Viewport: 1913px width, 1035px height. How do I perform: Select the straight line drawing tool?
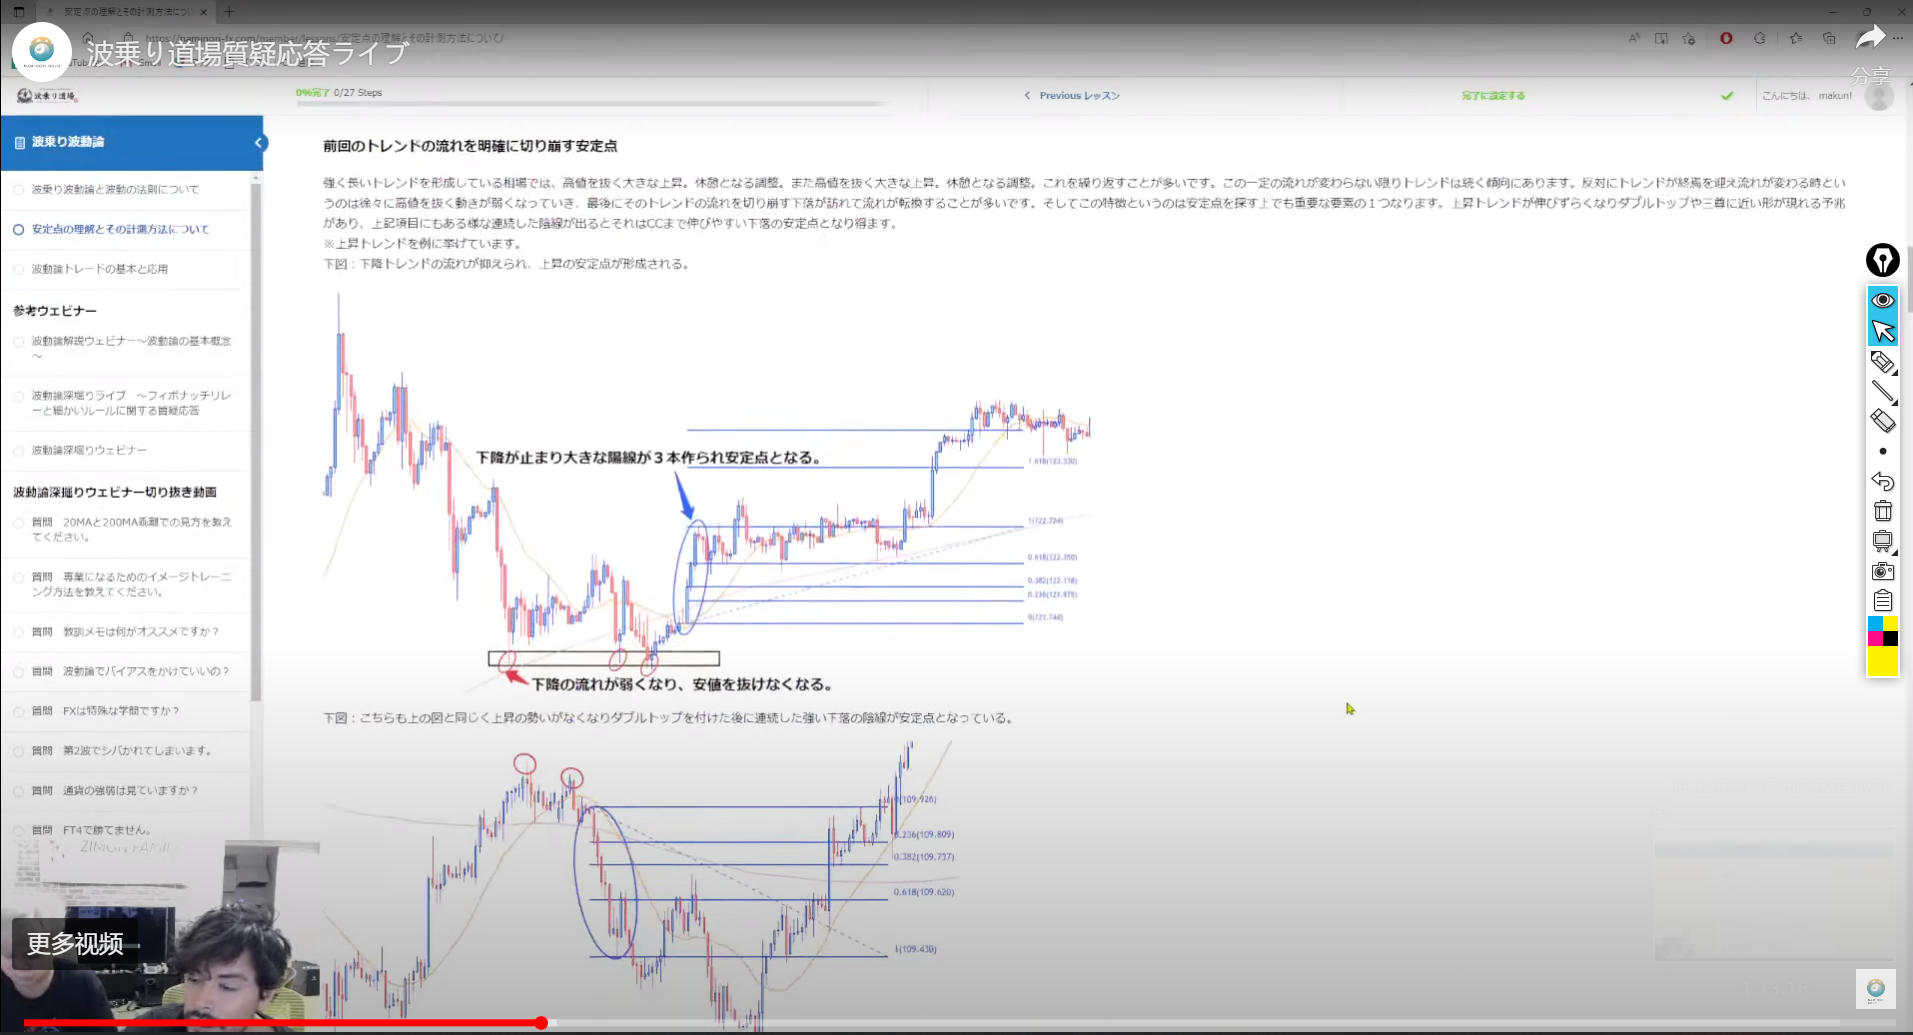pos(1883,392)
